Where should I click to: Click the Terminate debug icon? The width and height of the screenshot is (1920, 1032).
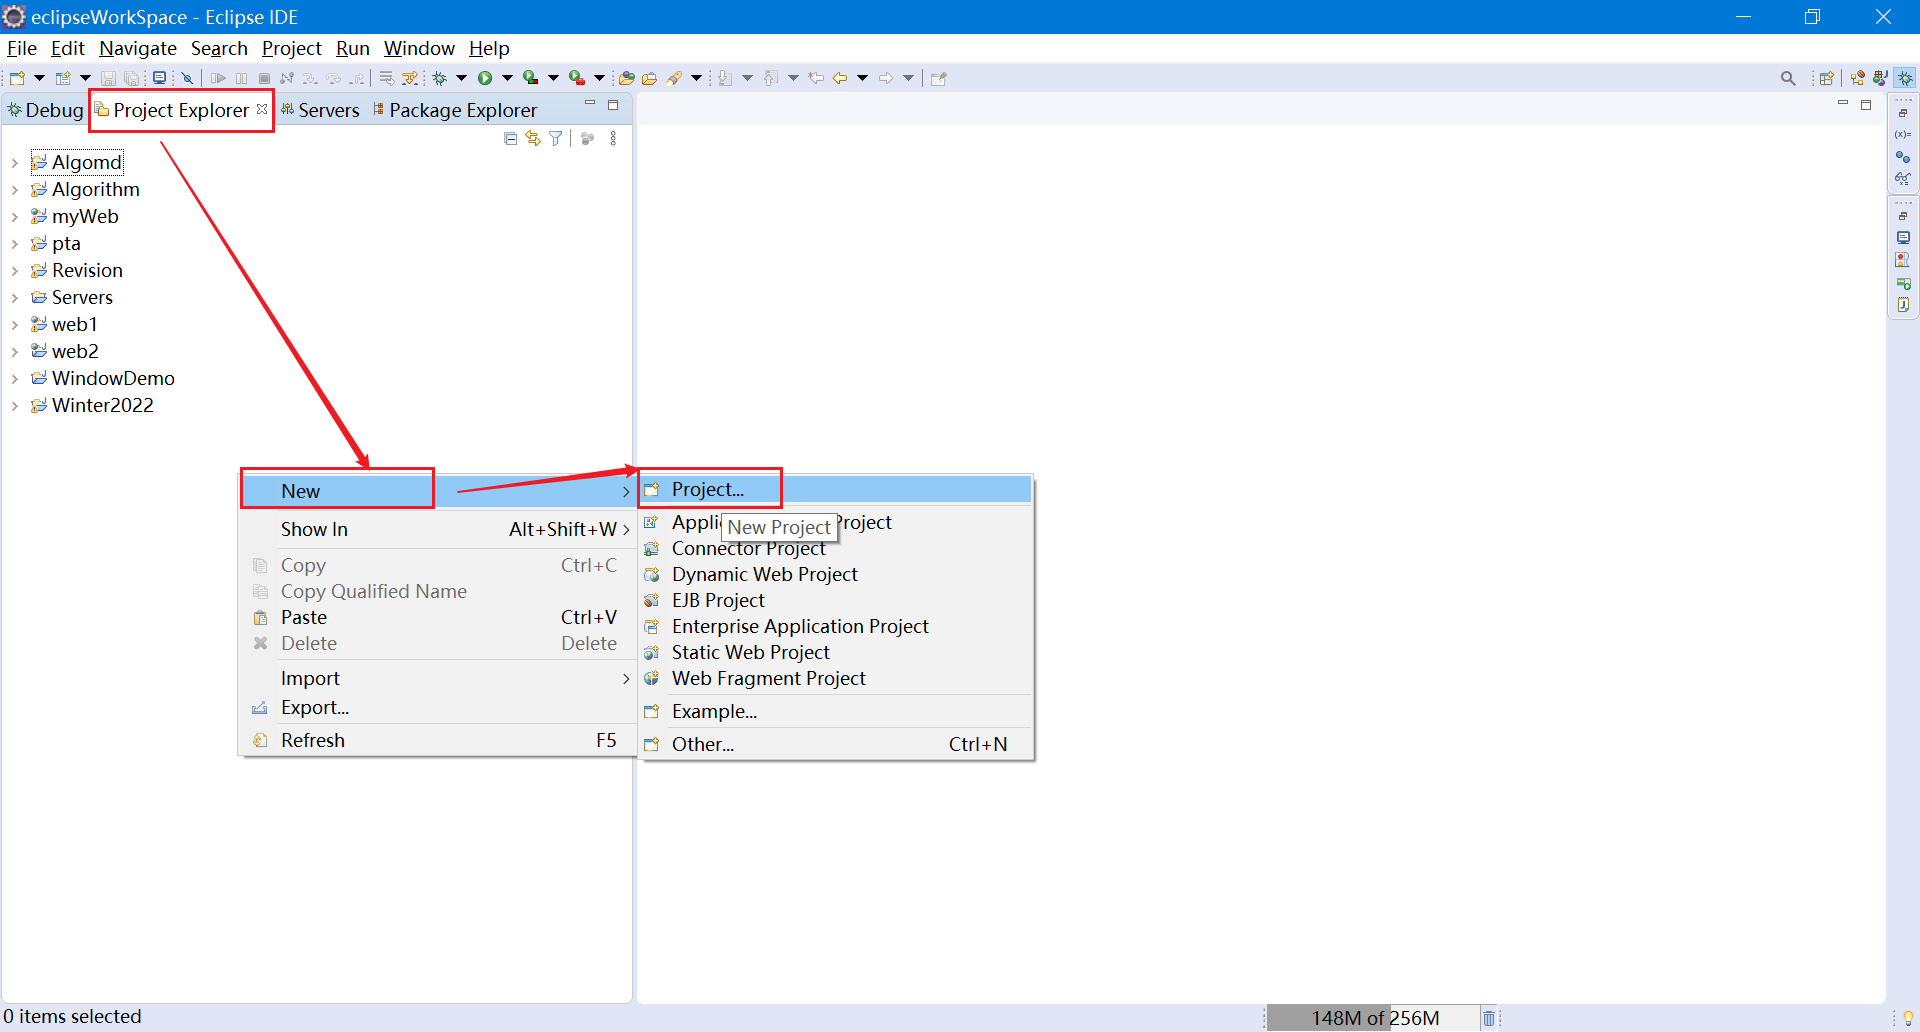pos(264,78)
